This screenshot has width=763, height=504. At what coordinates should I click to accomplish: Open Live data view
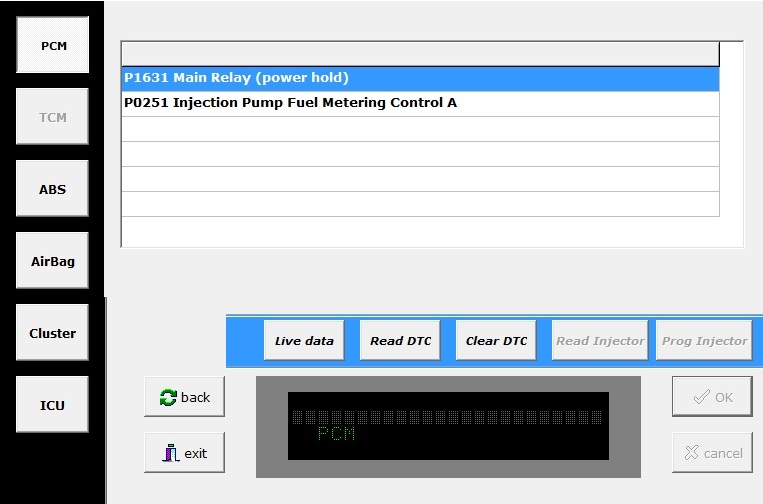(304, 341)
